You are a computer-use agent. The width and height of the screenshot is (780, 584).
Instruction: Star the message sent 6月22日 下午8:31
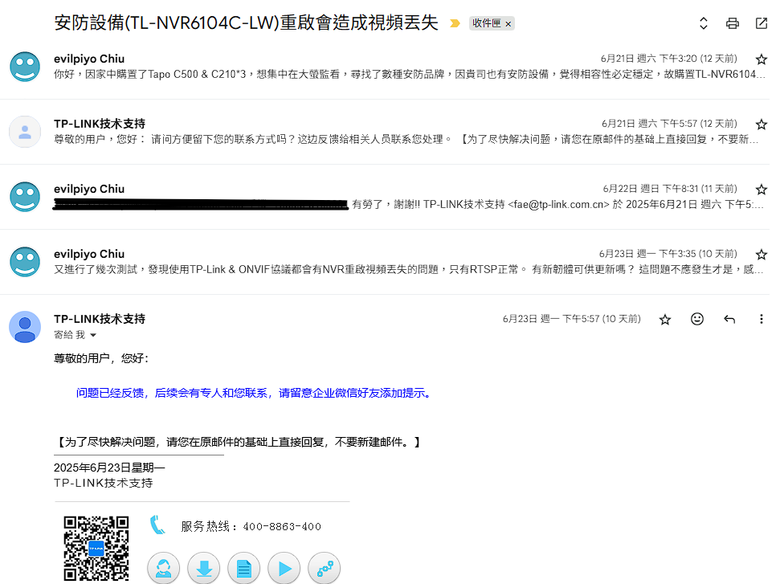pyautogui.click(x=761, y=190)
